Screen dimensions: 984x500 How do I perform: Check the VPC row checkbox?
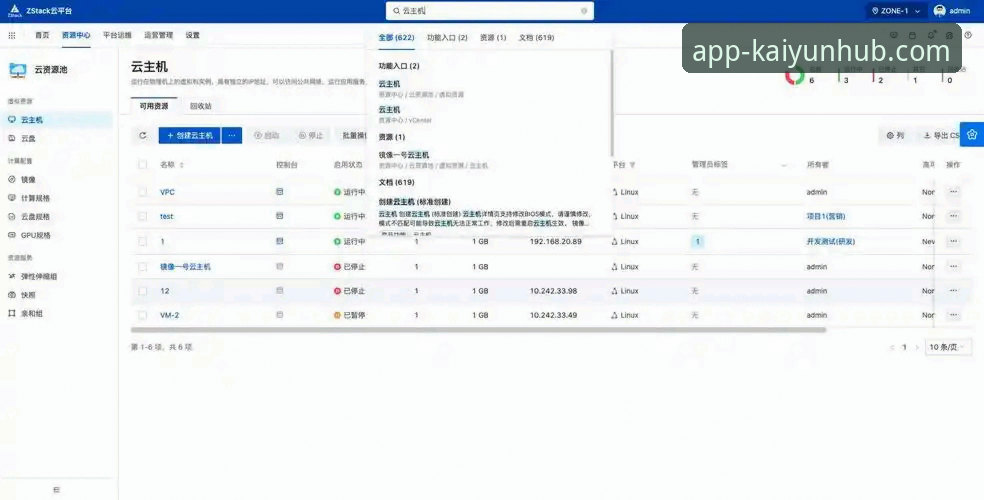142,192
